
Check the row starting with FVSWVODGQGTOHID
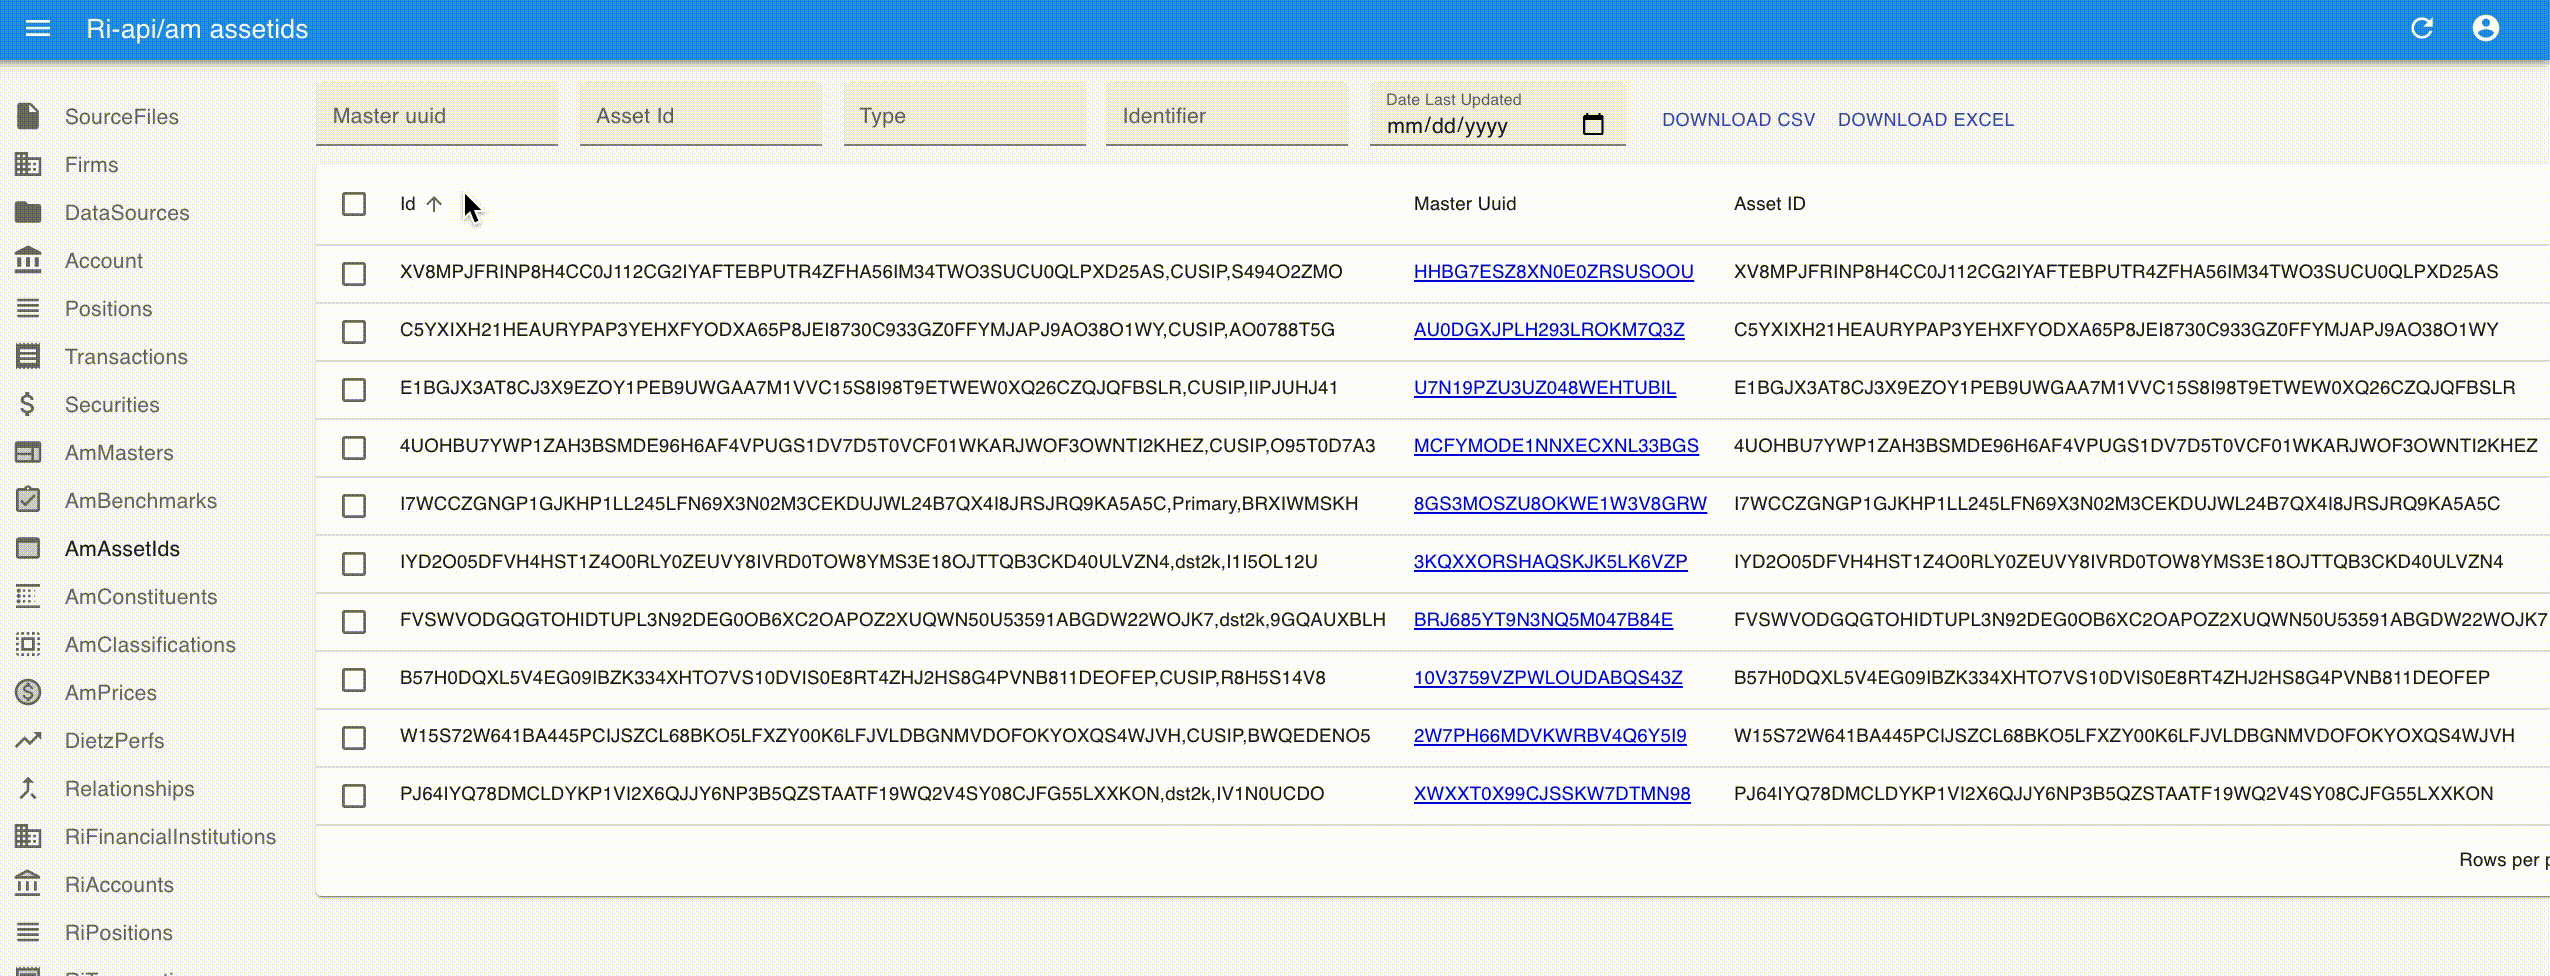pos(354,621)
